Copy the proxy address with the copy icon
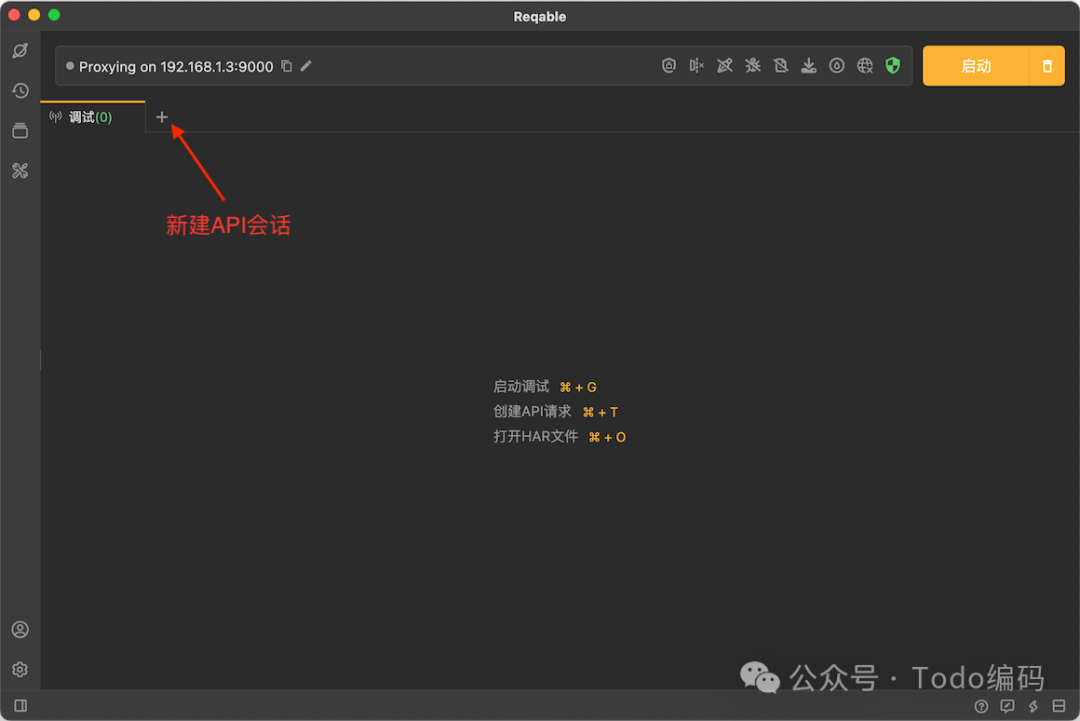Image resolution: width=1080 pixels, height=721 pixels. click(x=286, y=66)
